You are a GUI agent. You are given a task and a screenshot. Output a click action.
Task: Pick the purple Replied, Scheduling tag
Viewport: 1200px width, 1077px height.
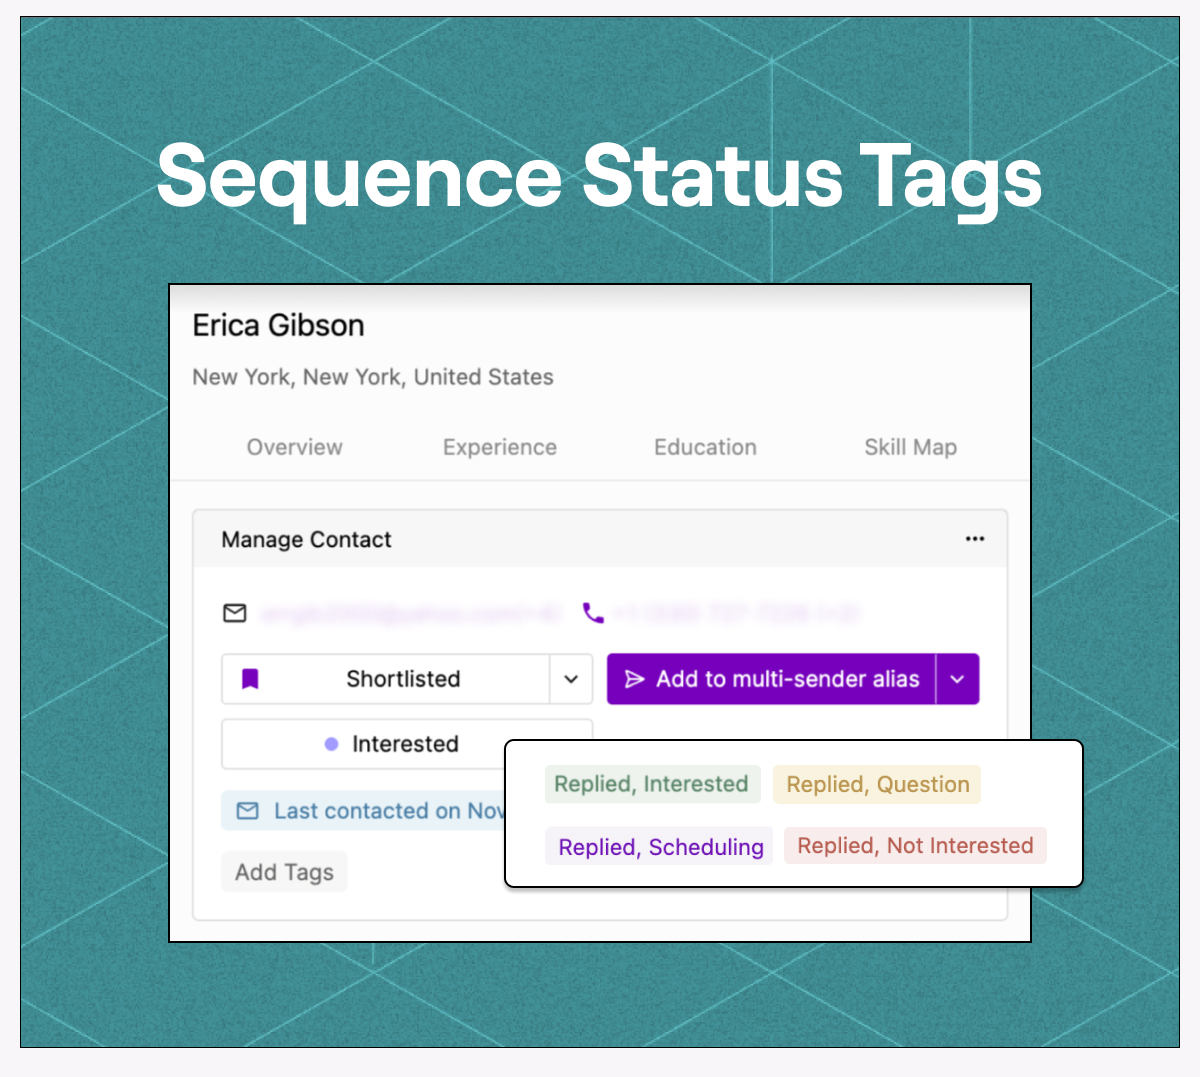(x=660, y=847)
